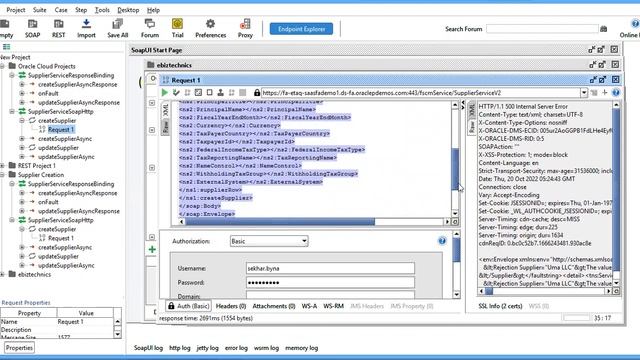Click the Search Forum input field

(x=542, y=29)
